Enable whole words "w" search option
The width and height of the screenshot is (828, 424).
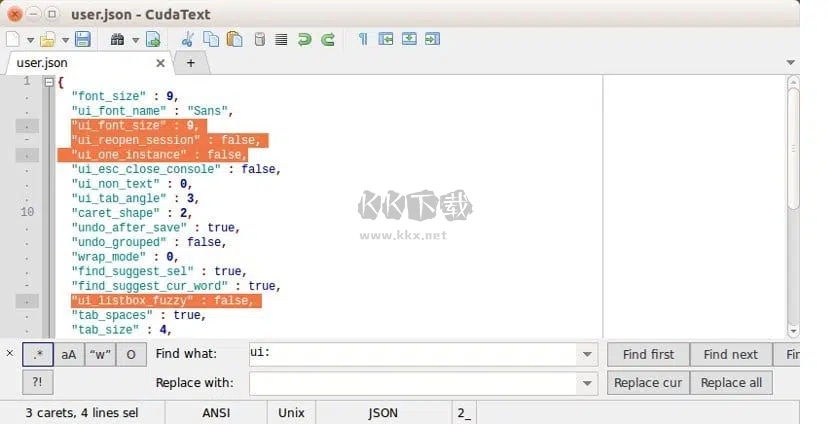(99, 354)
